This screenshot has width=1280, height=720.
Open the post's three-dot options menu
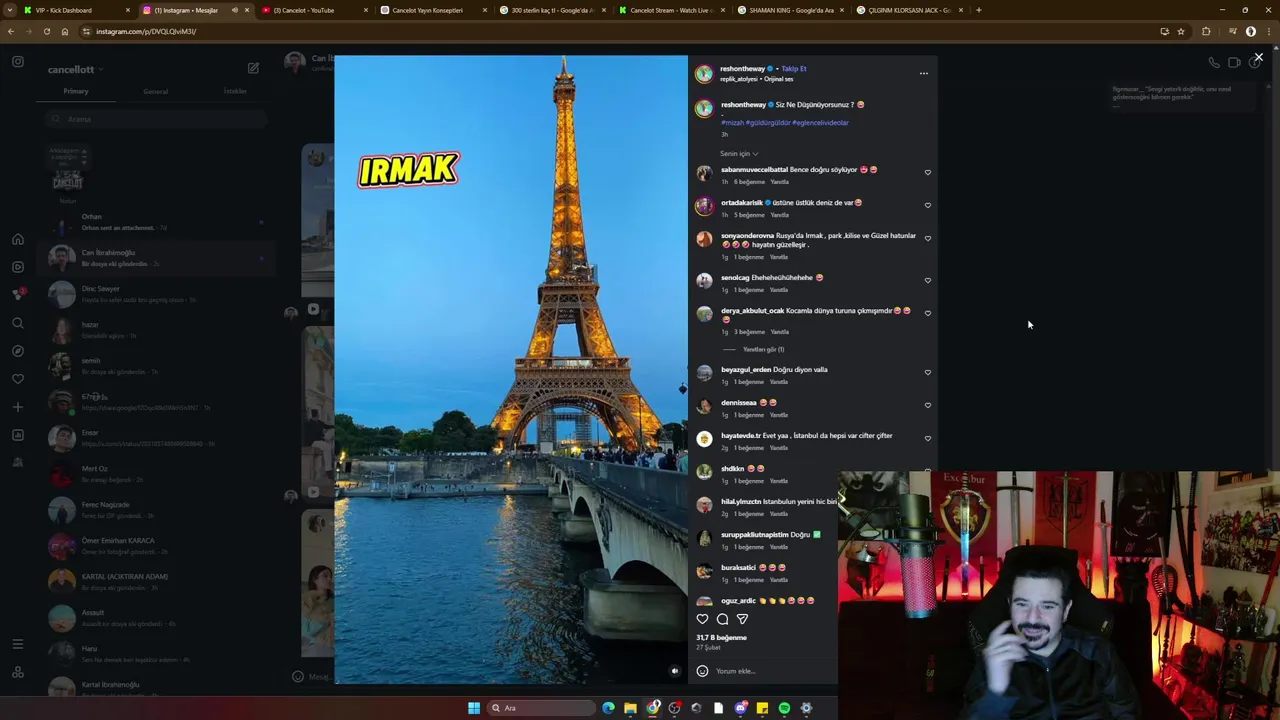(x=923, y=73)
